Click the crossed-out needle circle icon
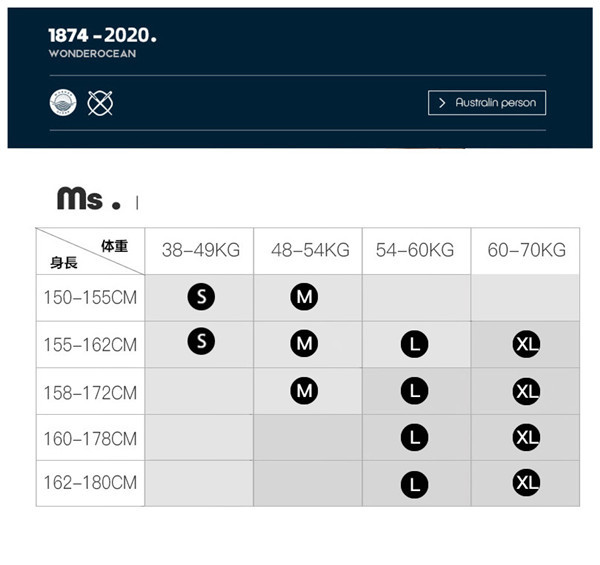Viewport: 600px width, 565px height. (x=100, y=103)
